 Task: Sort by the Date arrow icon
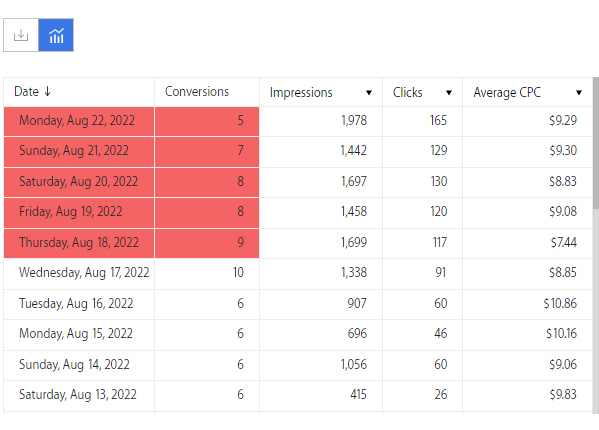pyautogui.click(x=47, y=91)
